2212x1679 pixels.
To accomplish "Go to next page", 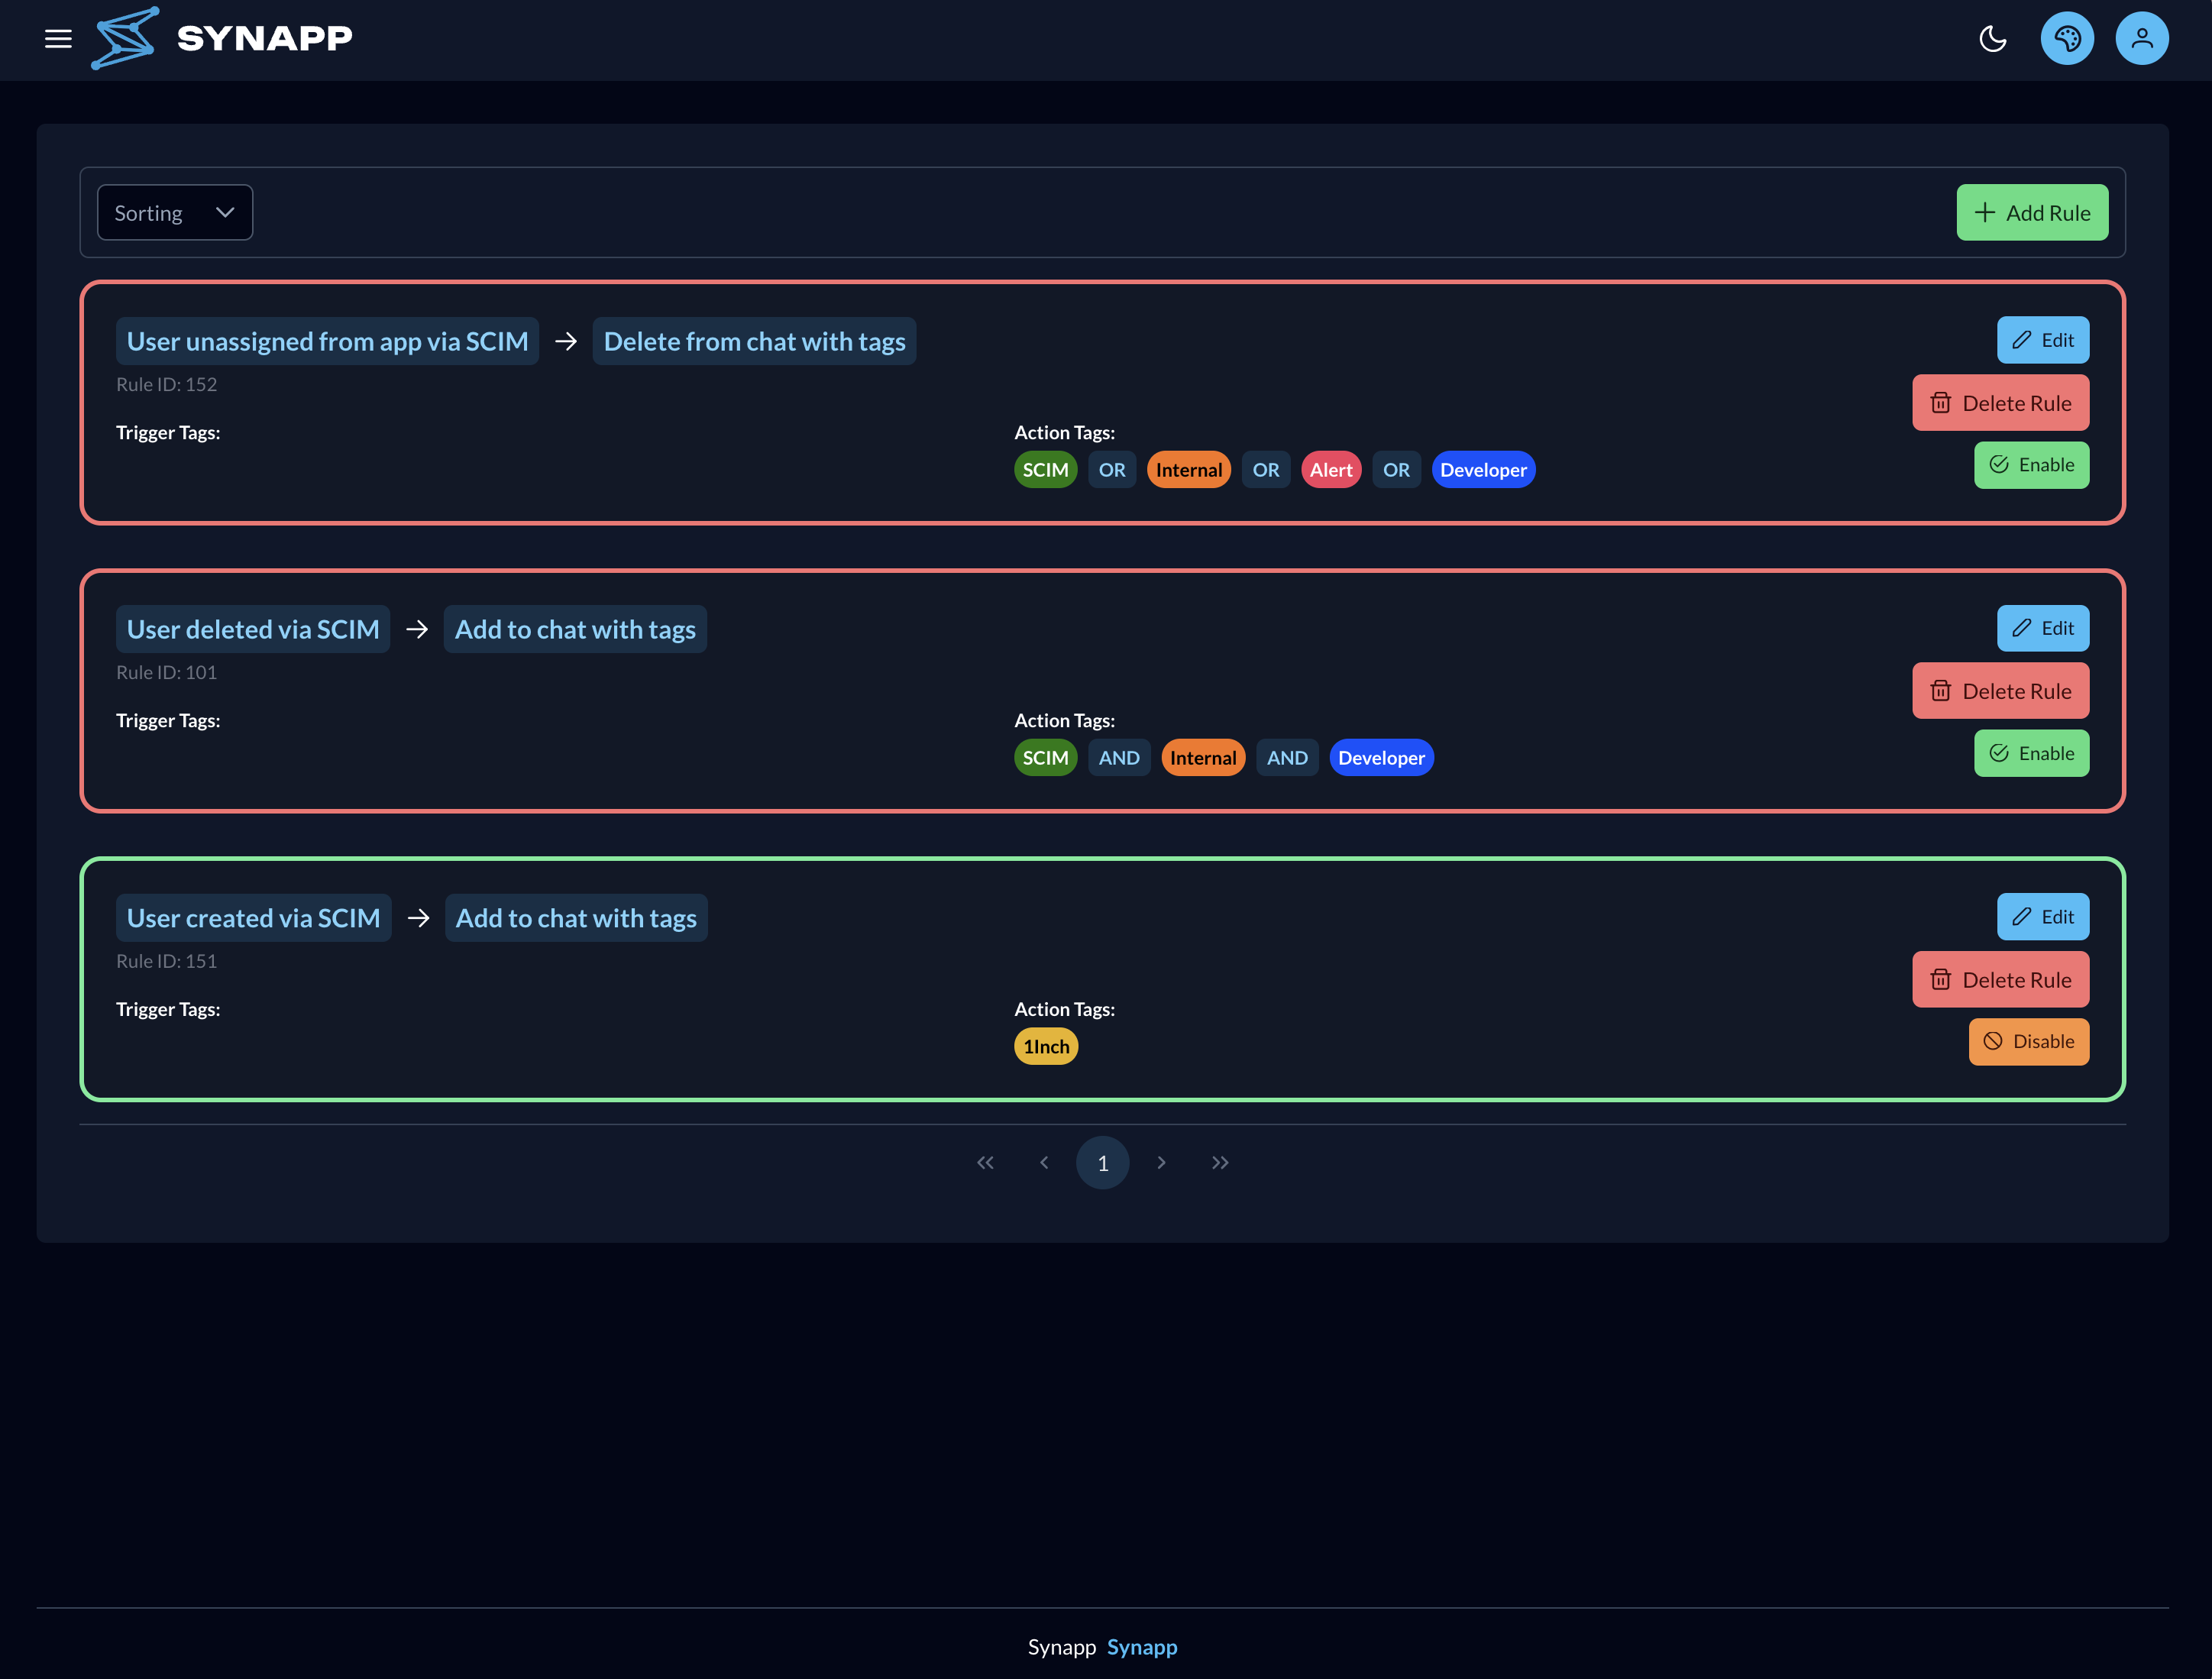I will click(x=1161, y=1163).
